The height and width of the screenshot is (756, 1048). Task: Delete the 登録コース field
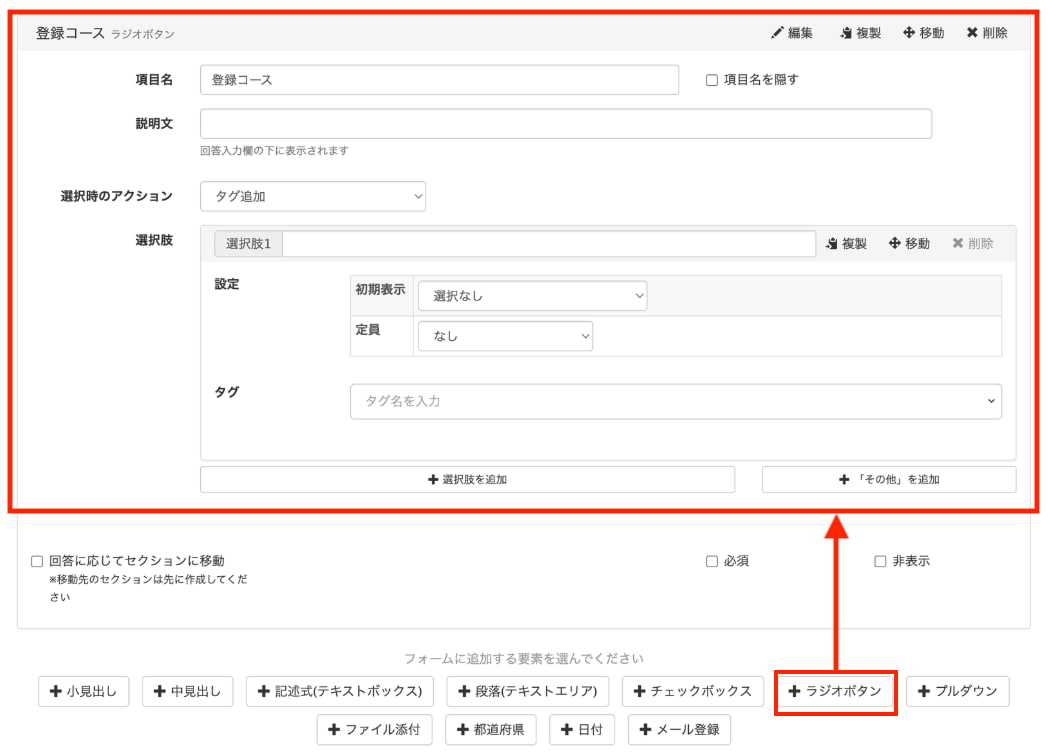tap(986, 33)
